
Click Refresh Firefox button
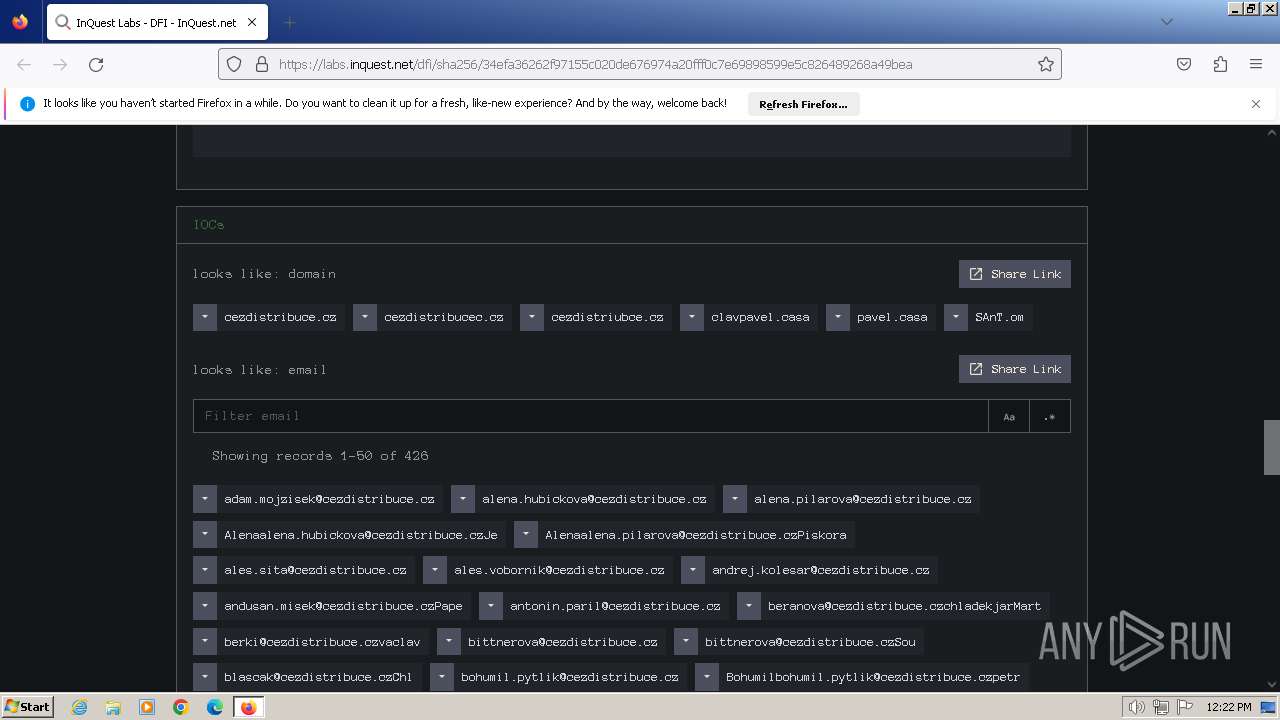803,104
